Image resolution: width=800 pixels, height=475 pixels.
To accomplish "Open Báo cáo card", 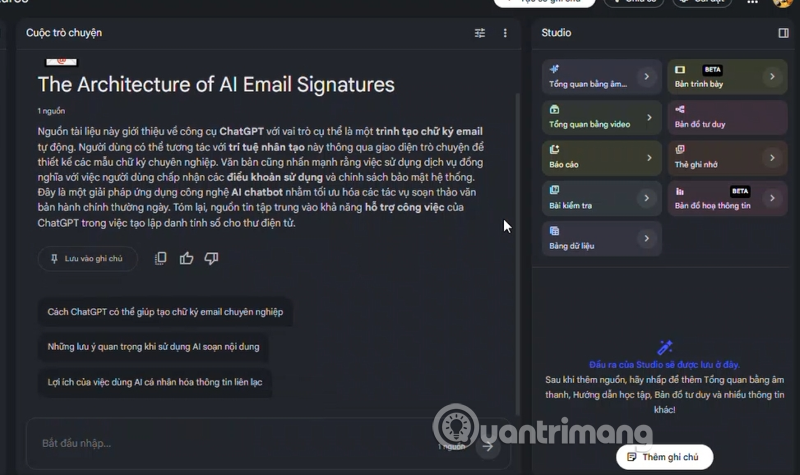I will click(602, 158).
